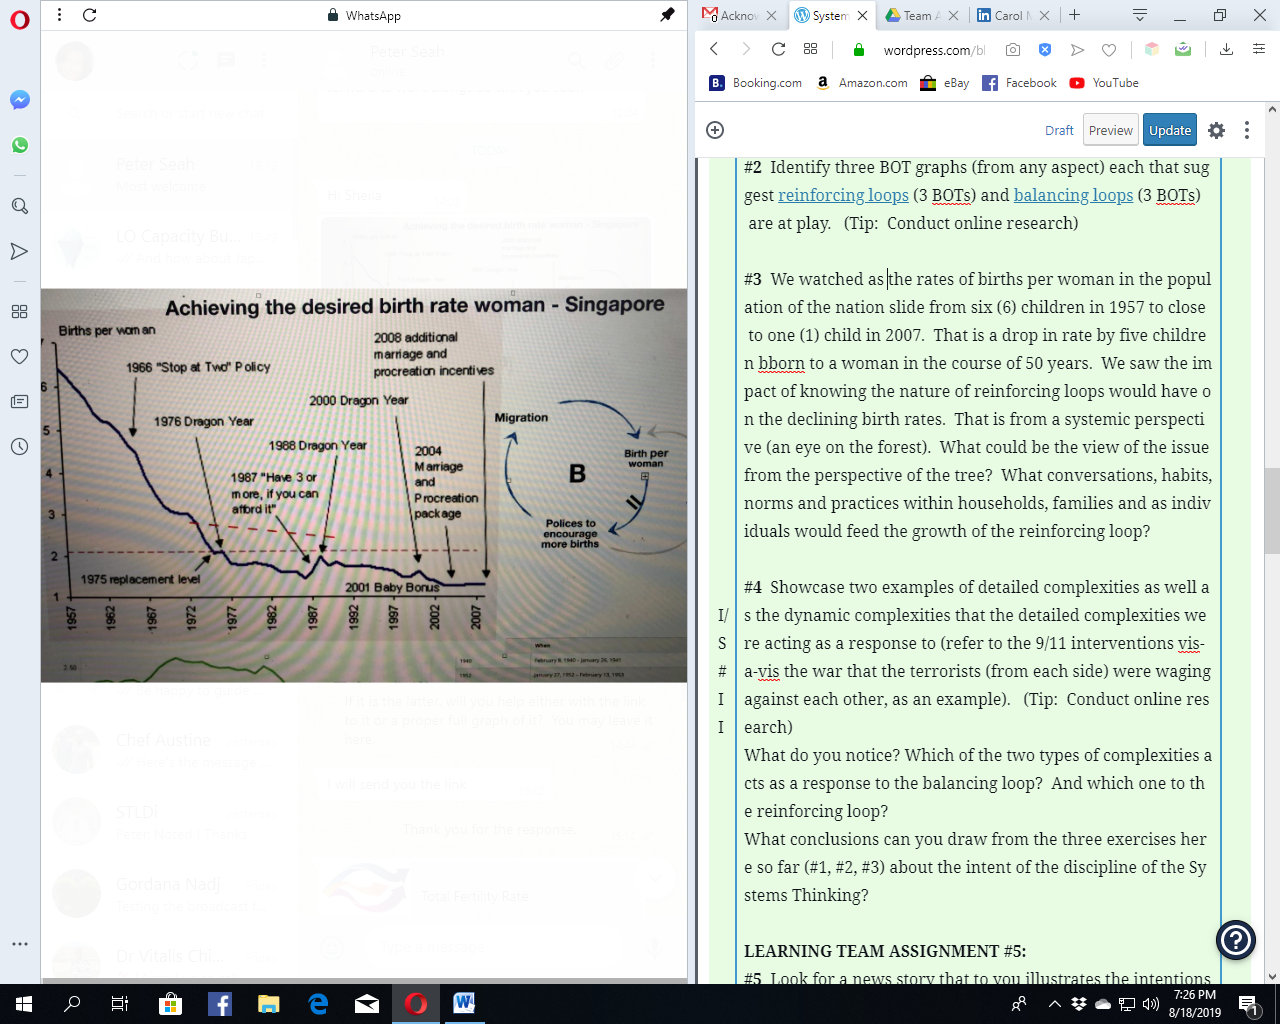The height and width of the screenshot is (1024, 1280).
Task: Open the History clock icon in sidebar
Action: click(19, 446)
